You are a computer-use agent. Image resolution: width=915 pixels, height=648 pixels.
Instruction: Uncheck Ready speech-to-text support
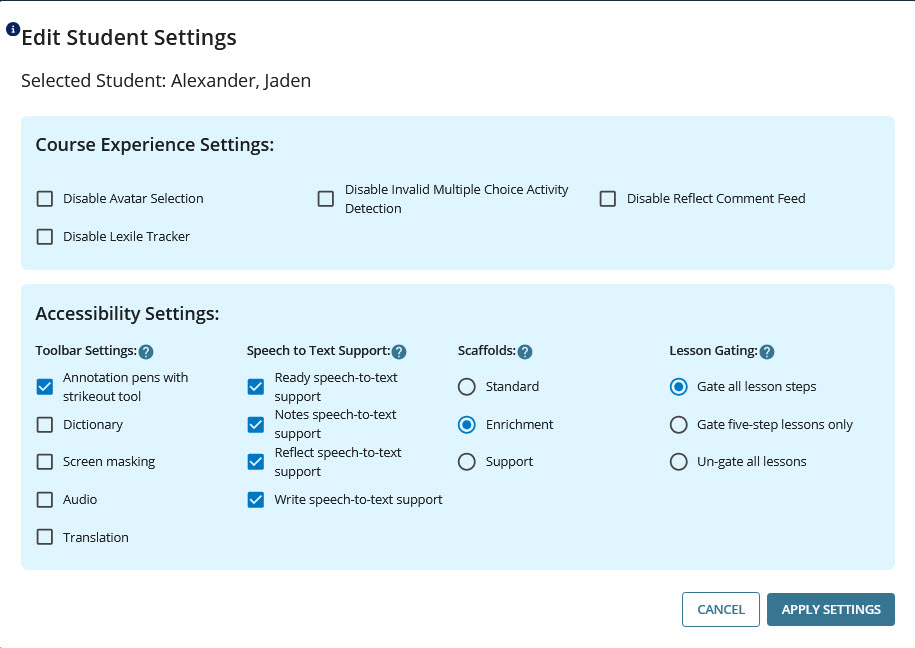tap(256, 387)
